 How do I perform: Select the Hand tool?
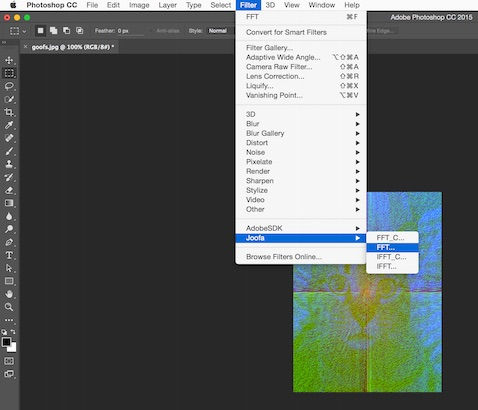point(9,294)
